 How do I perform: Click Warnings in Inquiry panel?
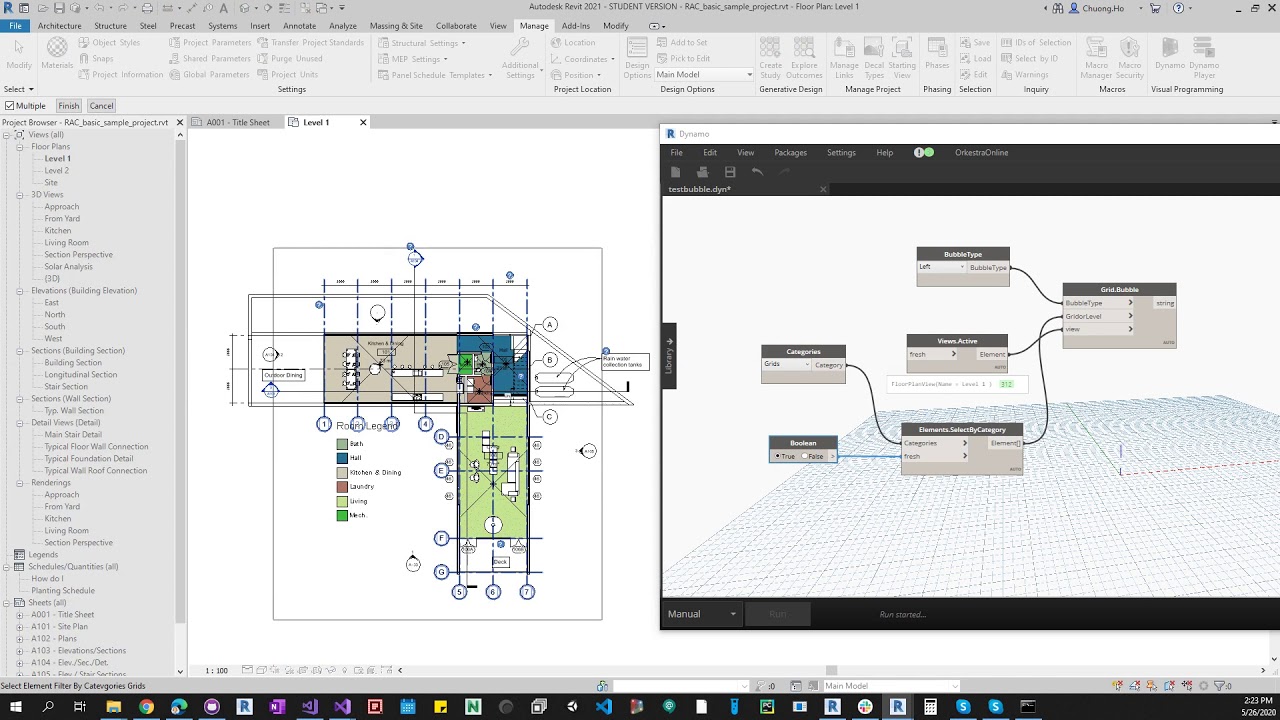coord(1026,75)
